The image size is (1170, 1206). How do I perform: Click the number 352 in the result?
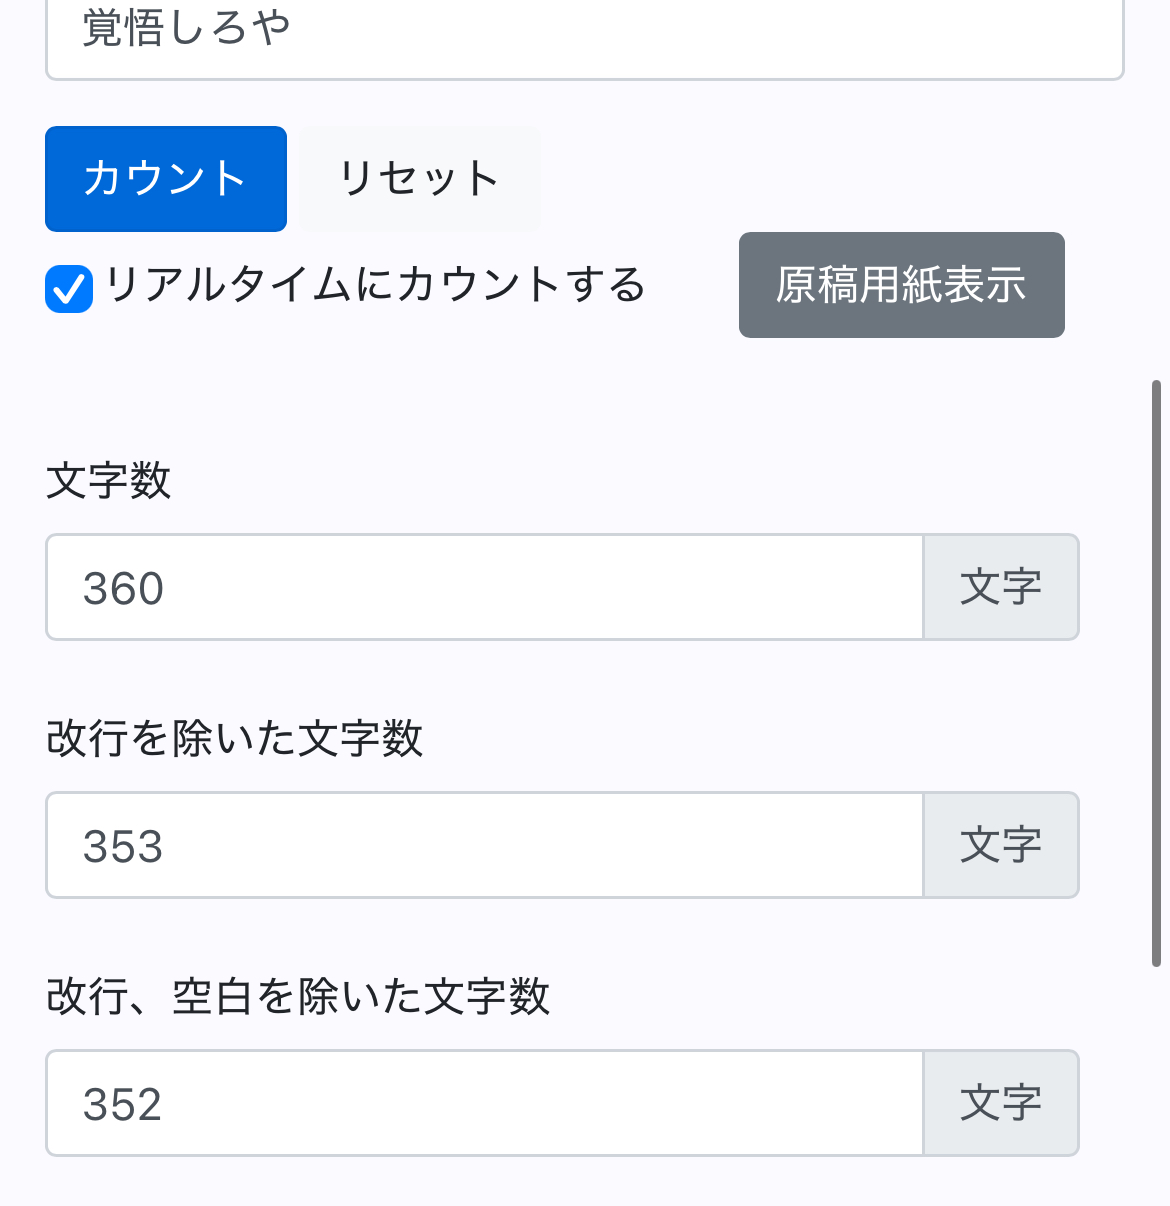coord(123,1105)
